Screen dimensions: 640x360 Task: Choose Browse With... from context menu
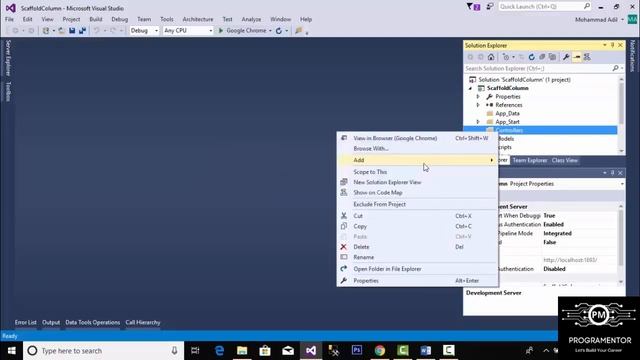coord(417,149)
